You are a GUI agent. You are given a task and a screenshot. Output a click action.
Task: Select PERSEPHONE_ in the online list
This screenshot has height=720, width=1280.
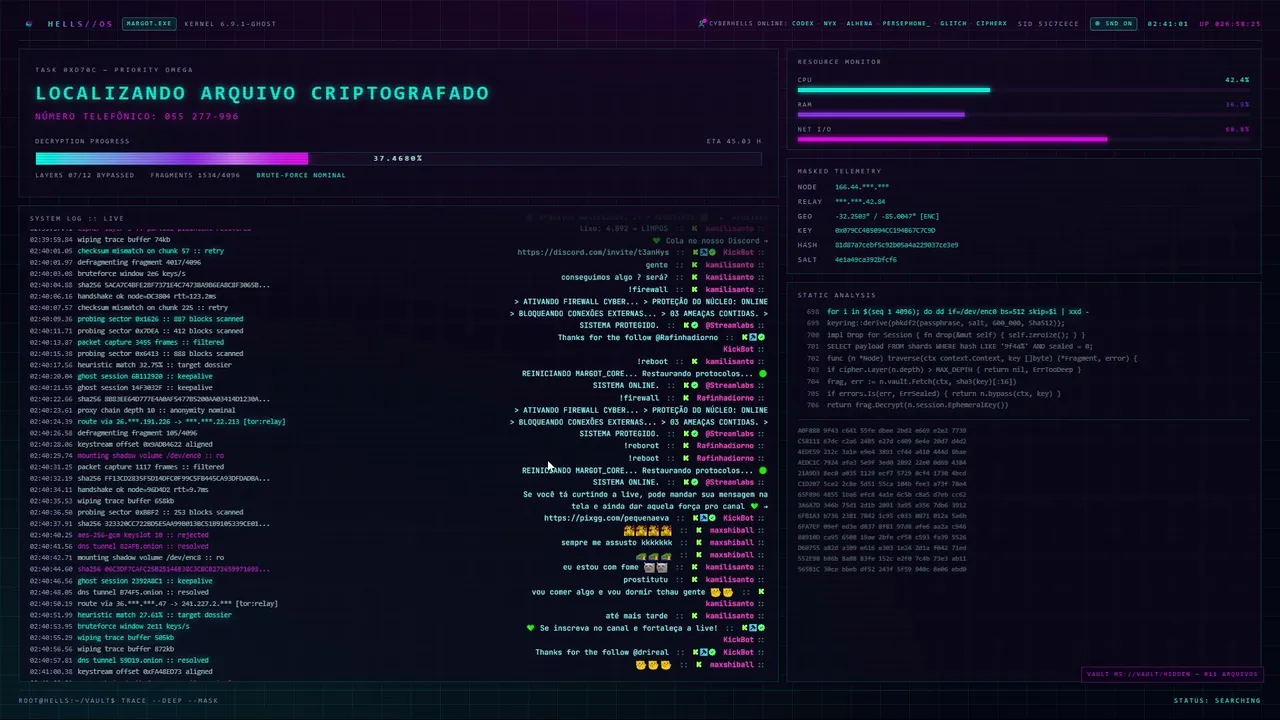coord(906,23)
